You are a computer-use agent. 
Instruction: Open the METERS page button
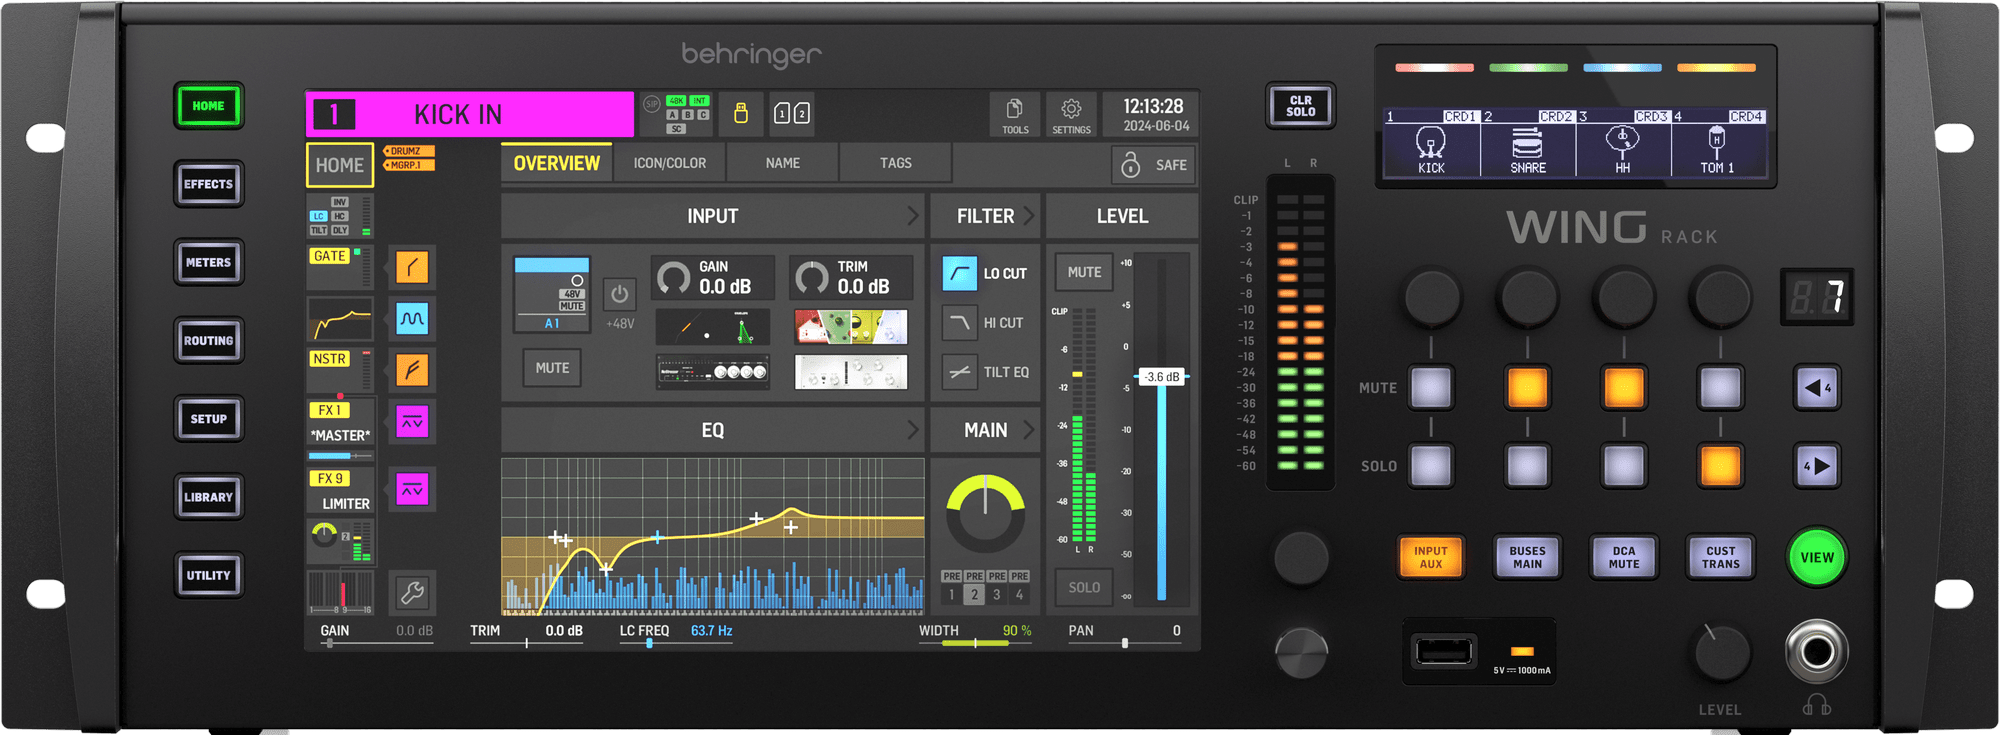pos(208,262)
